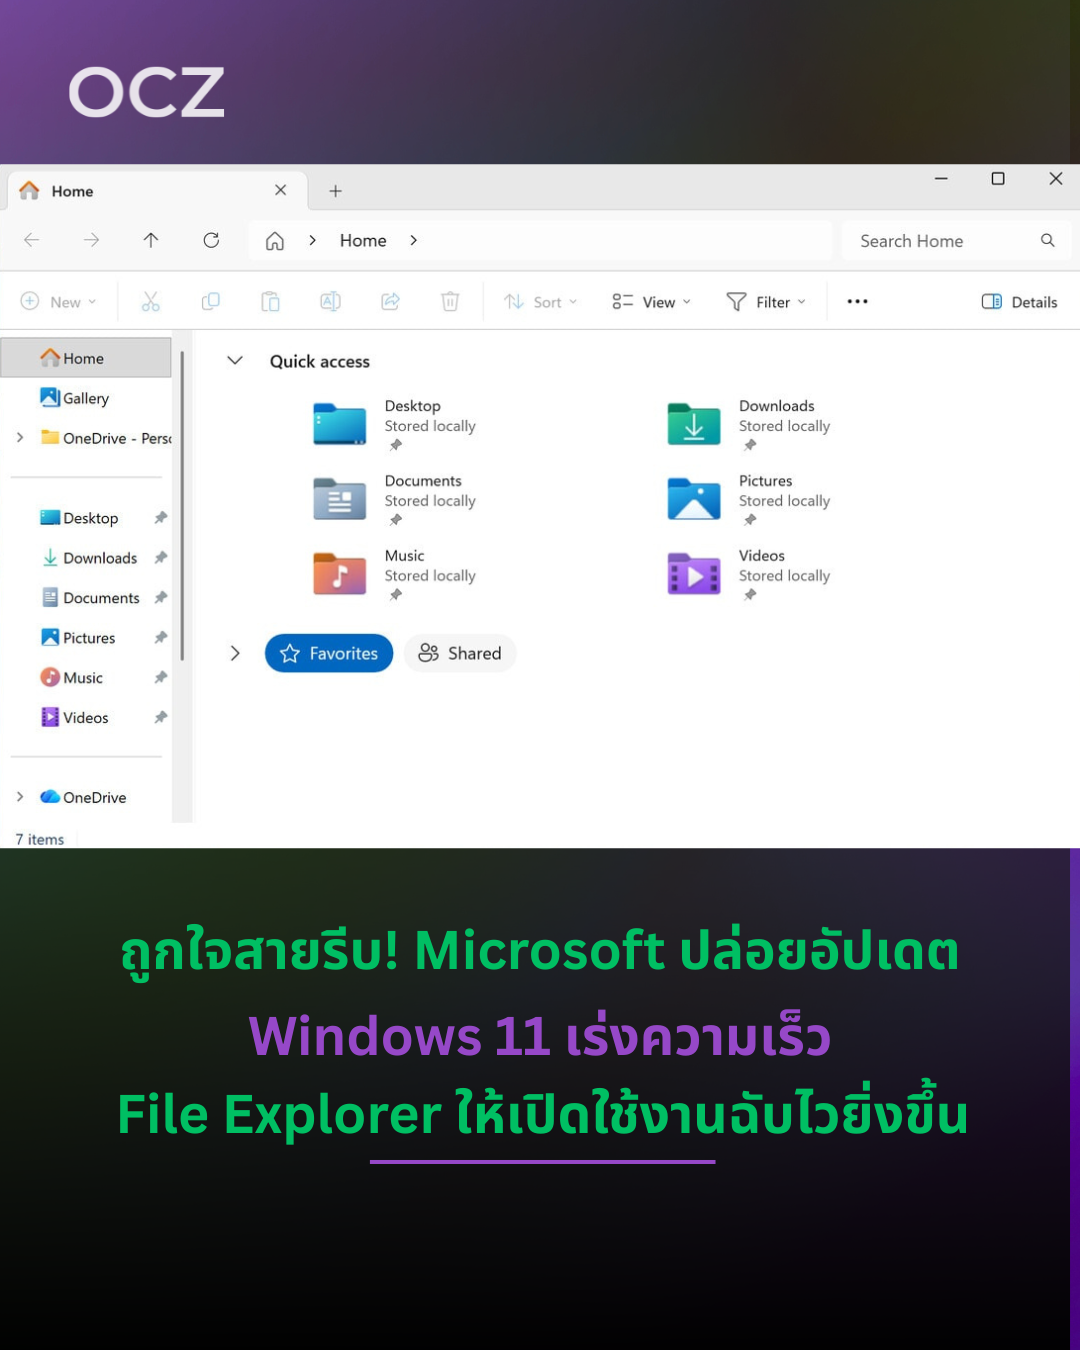
Task: Click the Share icon in toolbar
Action: pyautogui.click(x=390, y=301)
